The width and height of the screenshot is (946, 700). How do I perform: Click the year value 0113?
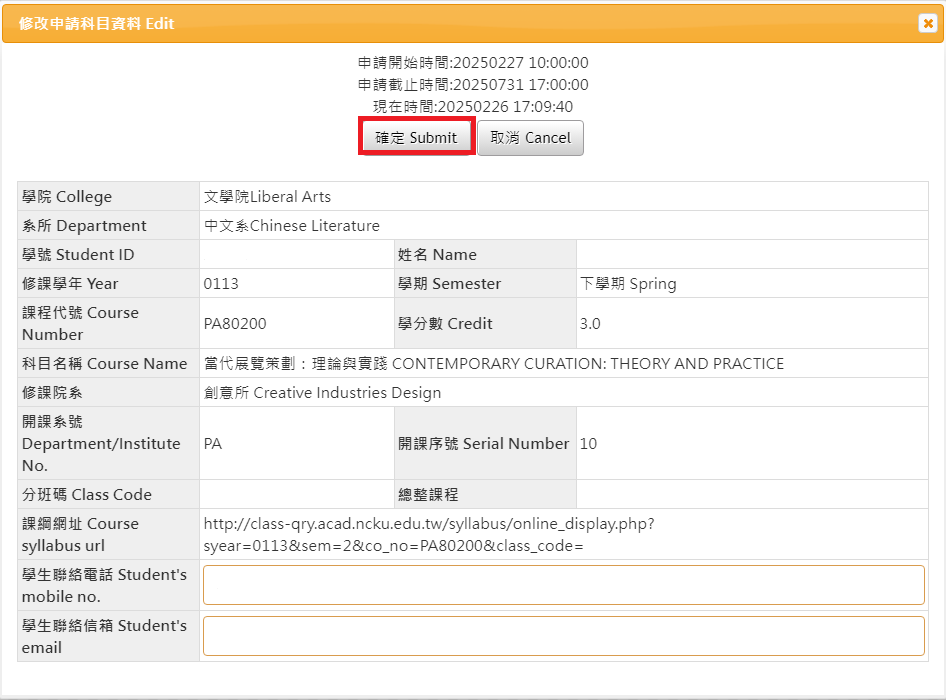[x=221, y=284]
